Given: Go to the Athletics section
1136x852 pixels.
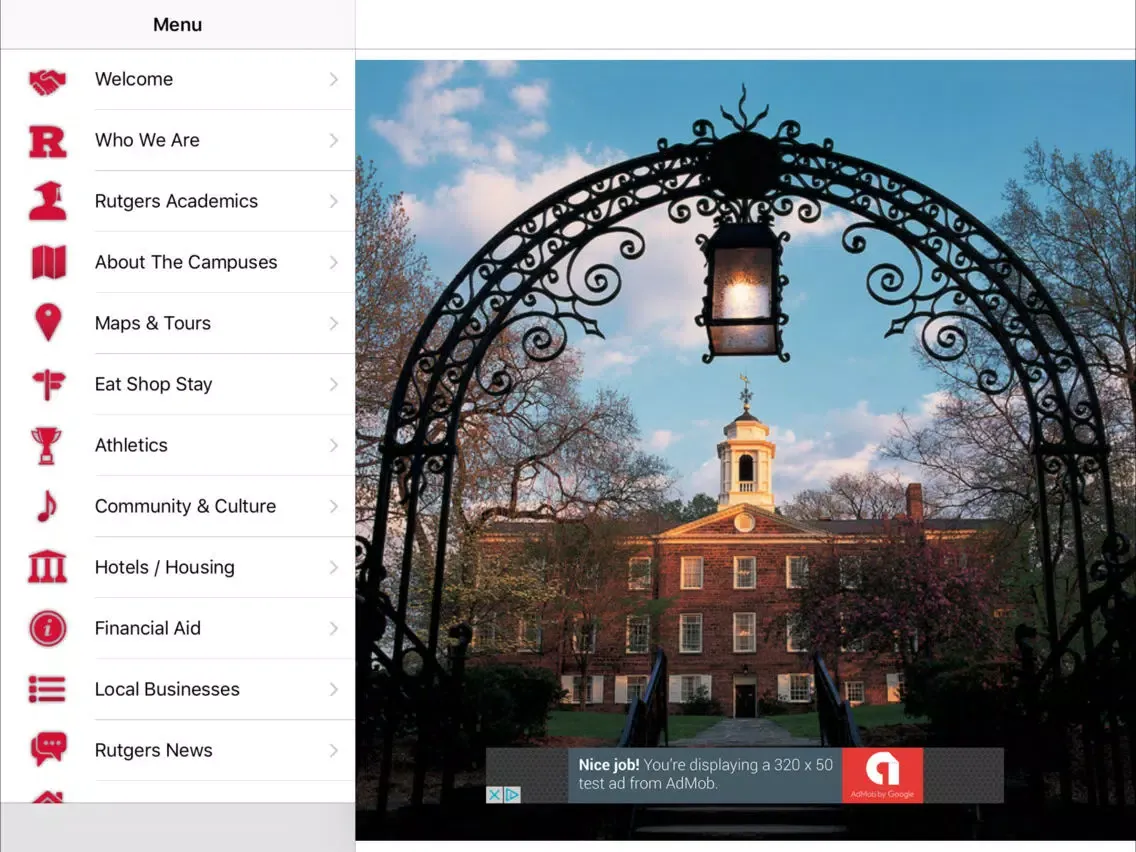Looking at the screenshot, I should [x=178, y=445].
